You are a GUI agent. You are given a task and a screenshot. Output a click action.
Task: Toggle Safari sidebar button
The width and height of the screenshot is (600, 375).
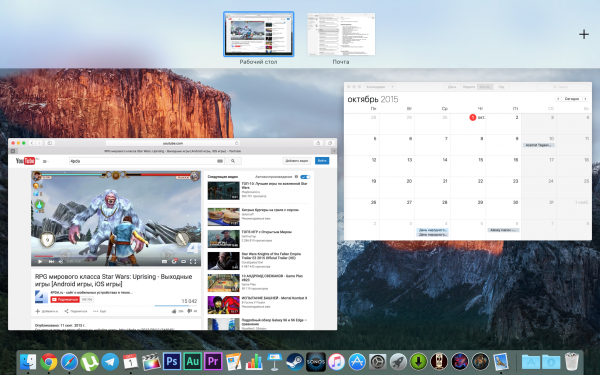pos(50,143)
